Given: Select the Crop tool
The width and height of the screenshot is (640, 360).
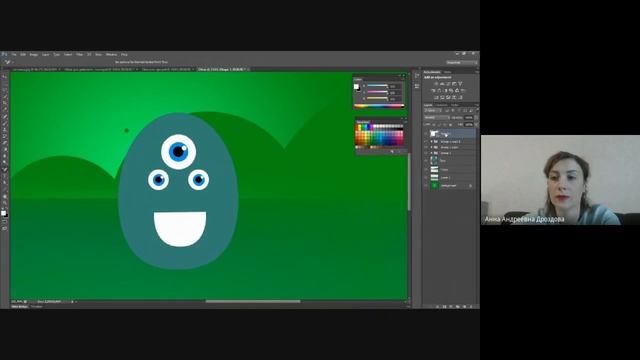Looking at the screenshot, I should click(4, 102).
